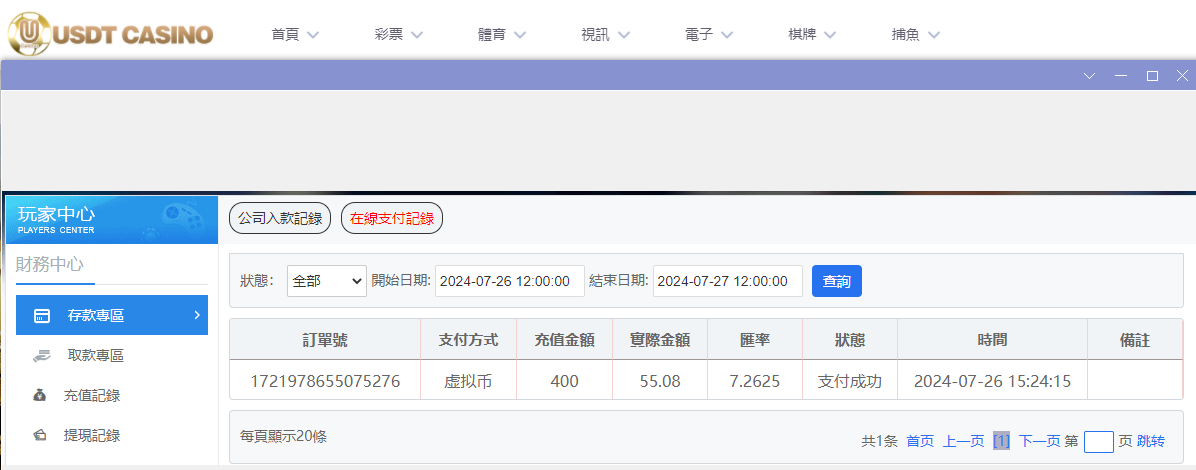Click the 開始日期 start date field
The image size is (1196, 470).
coord(510,281)
